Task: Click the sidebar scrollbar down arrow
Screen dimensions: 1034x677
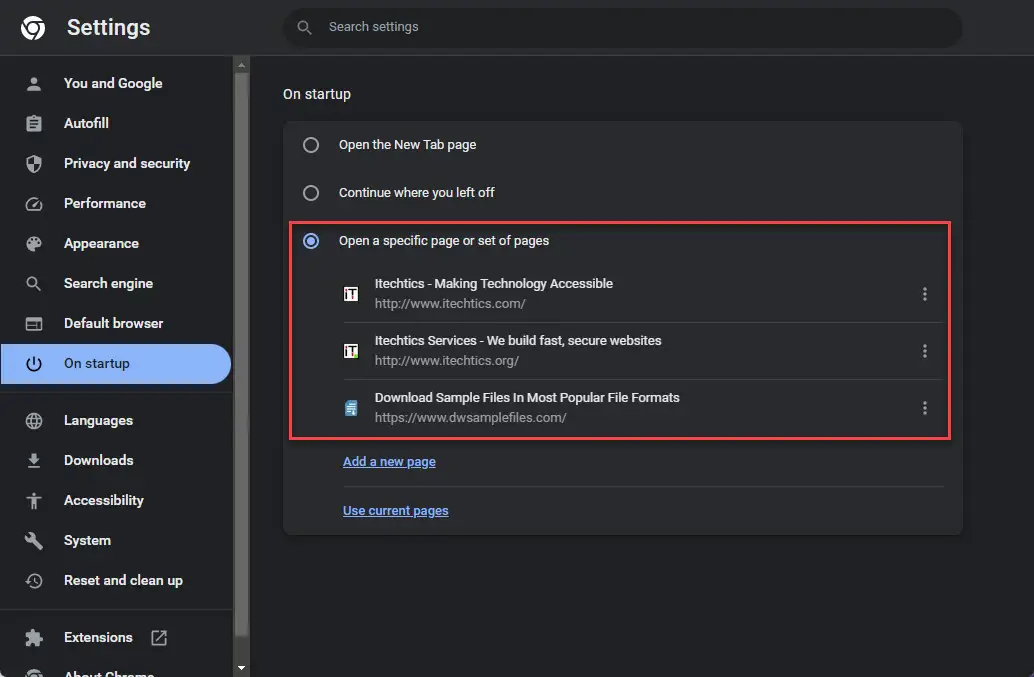Action: [x=241, y=668]
